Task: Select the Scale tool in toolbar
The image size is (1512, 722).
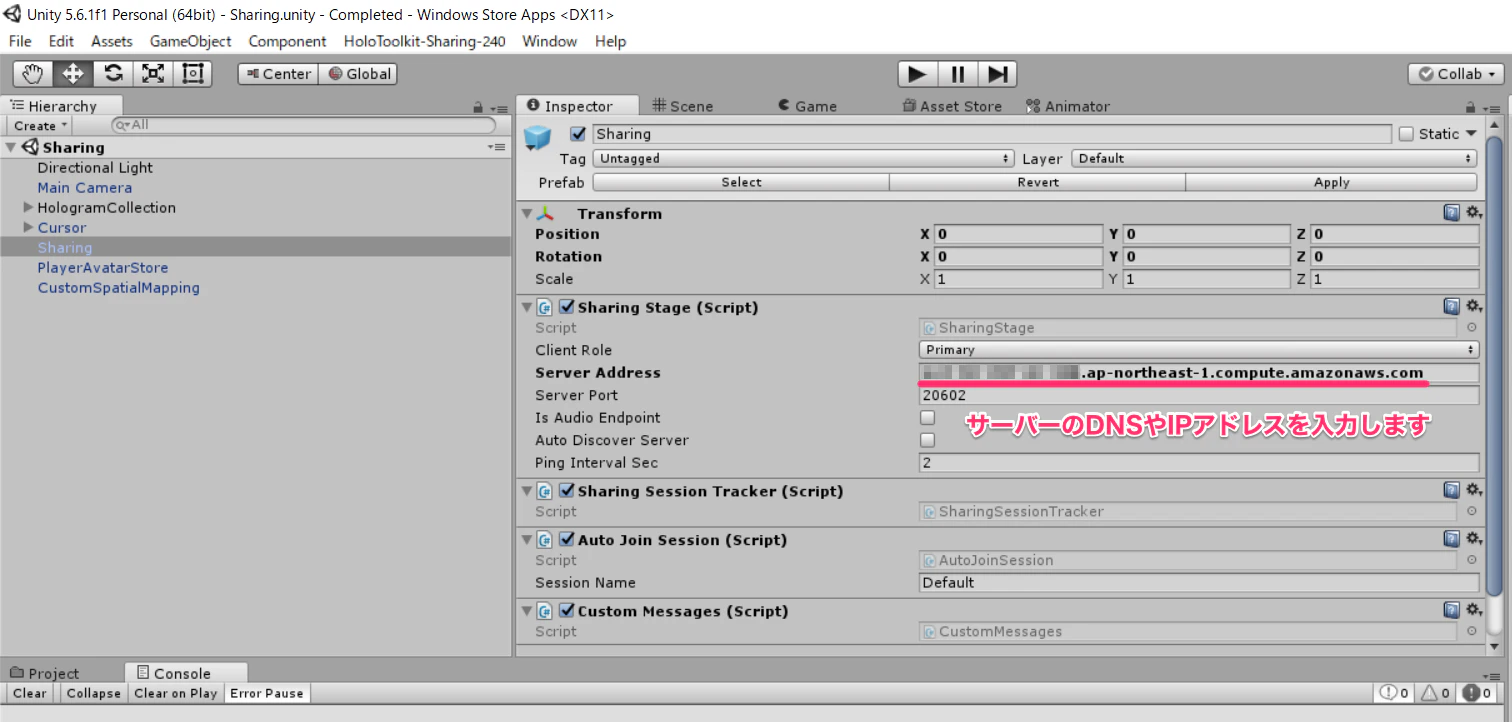Action: point(153,74)
